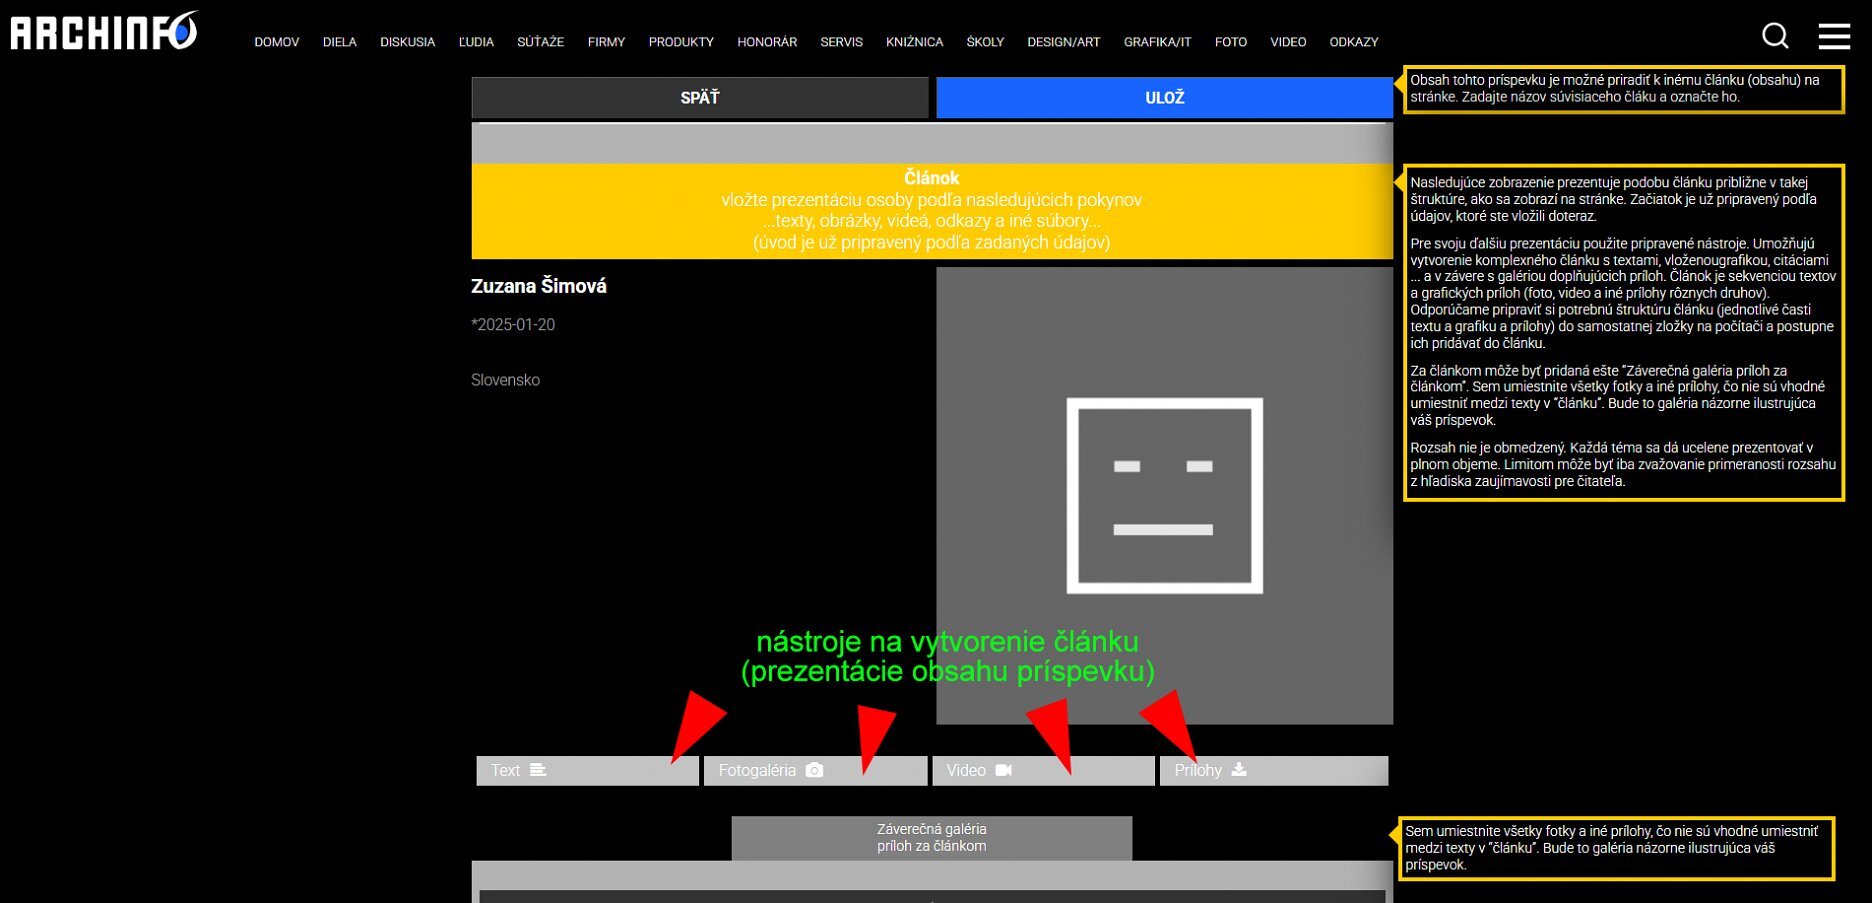Open the FIRMY menu link
Viewport: 1872px width, 903px height.
click(606, 42)
